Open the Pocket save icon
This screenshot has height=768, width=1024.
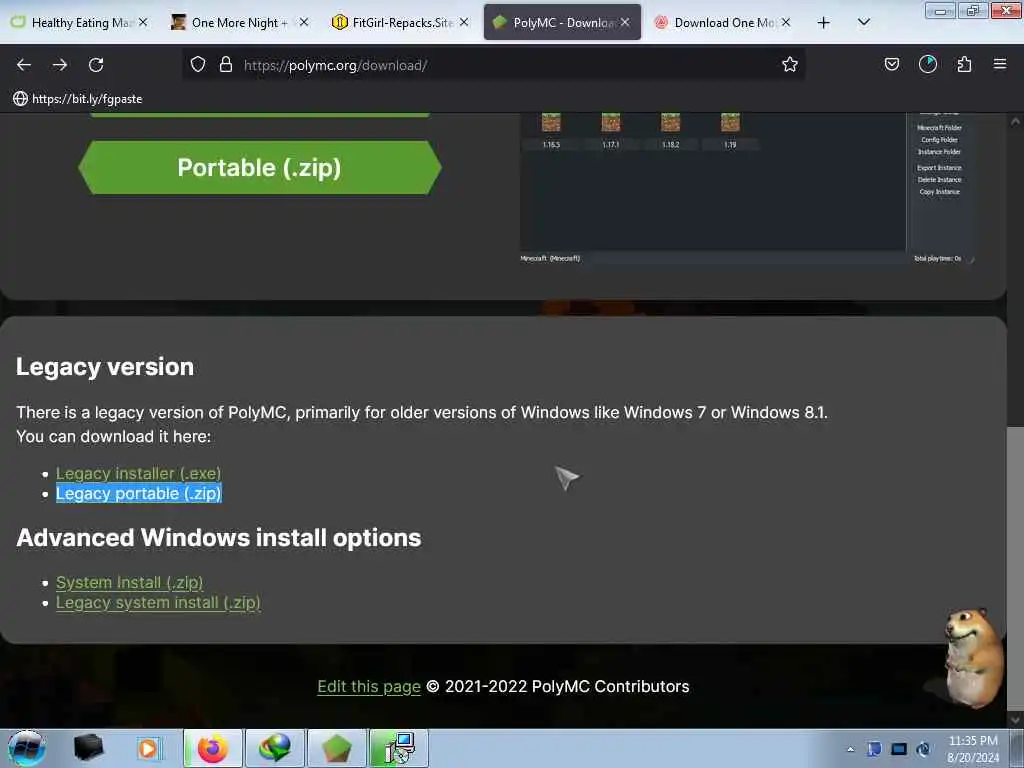891,65
